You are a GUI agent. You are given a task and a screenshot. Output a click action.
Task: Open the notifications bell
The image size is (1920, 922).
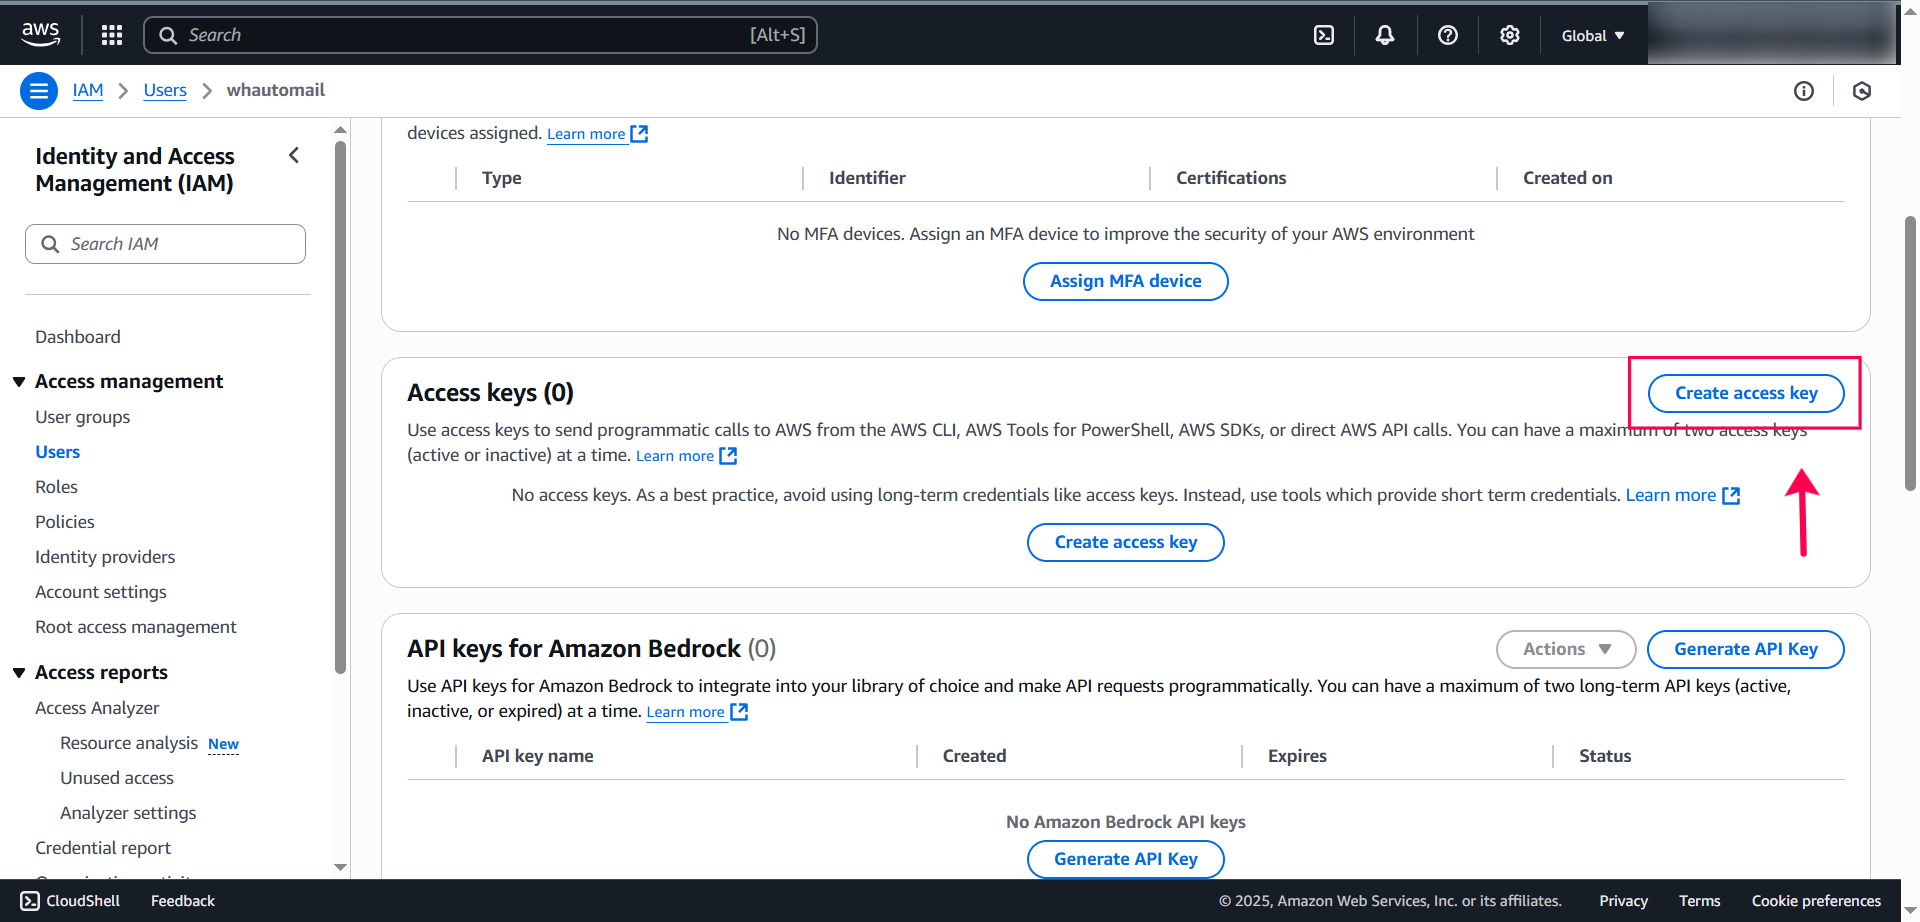click(1384, 34)
